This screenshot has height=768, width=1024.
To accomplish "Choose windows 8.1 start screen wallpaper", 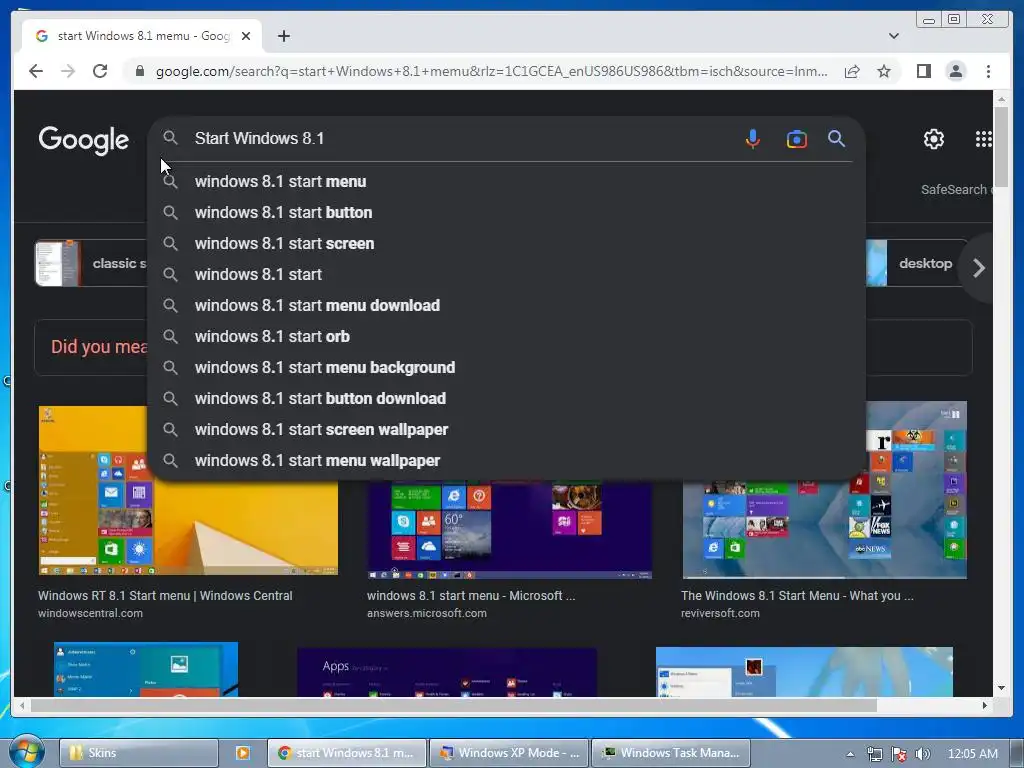I will (x=507, y=430).
